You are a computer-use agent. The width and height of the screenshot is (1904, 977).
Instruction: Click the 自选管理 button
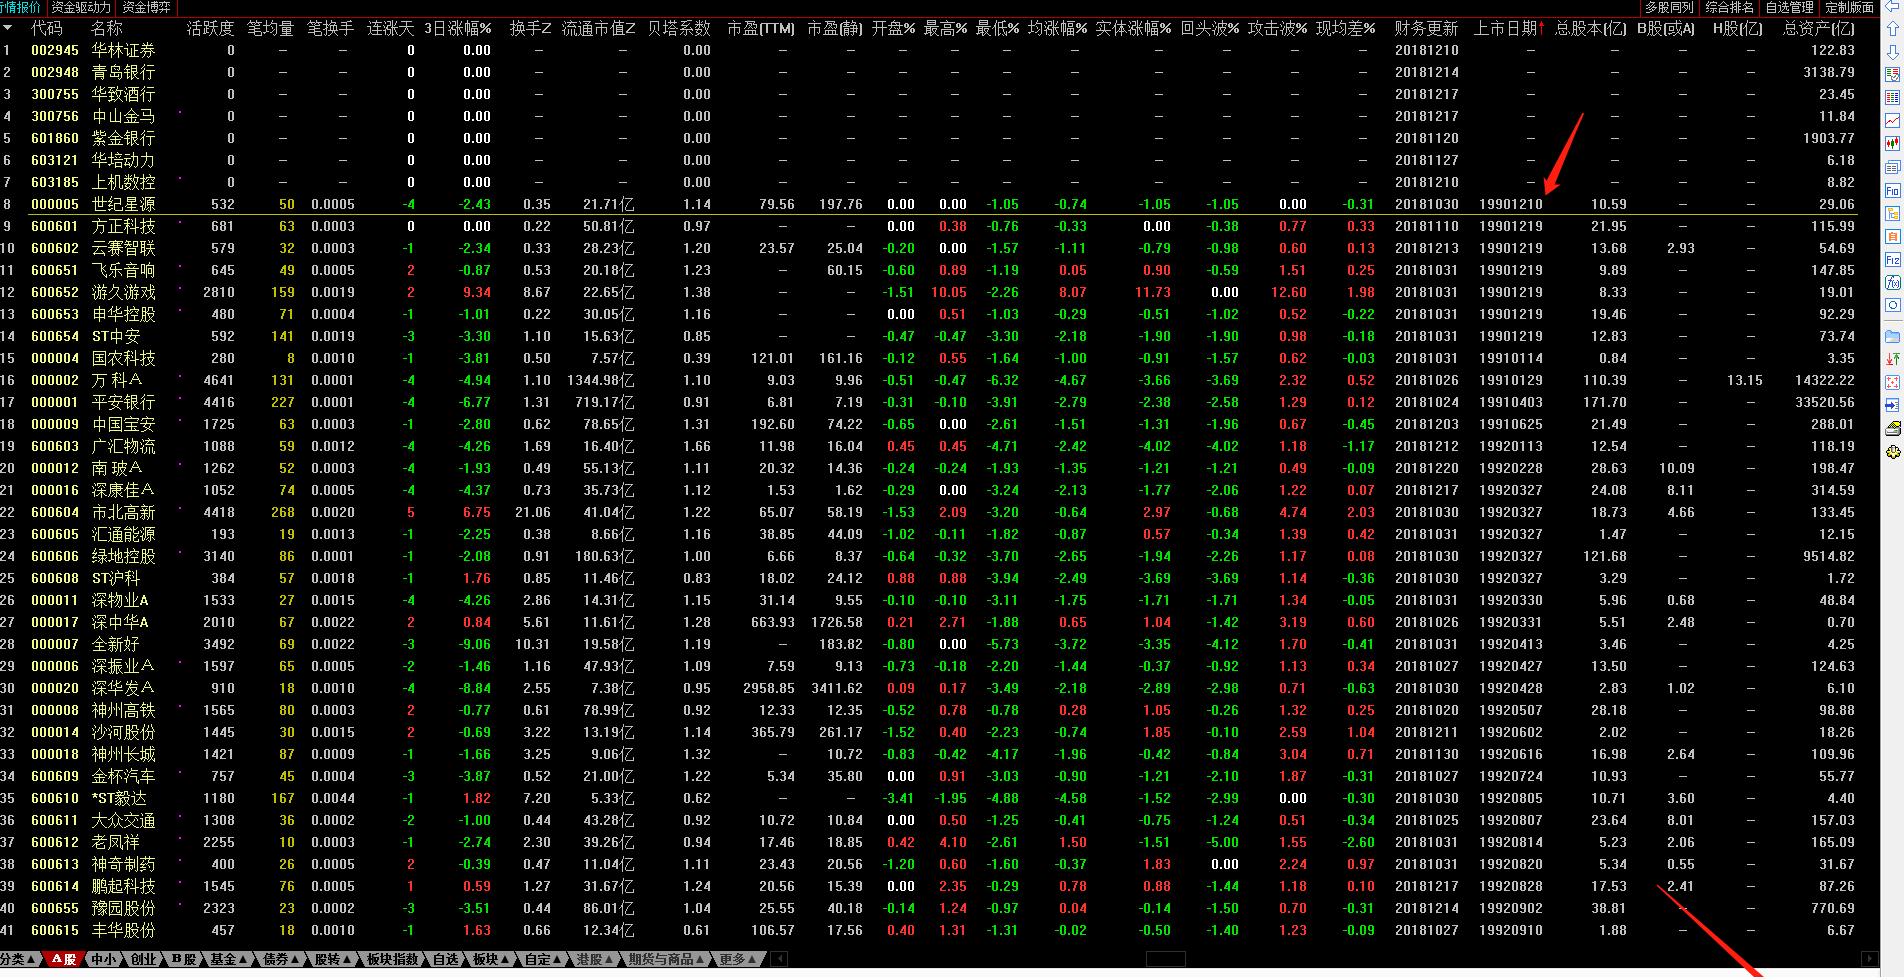pos(1790,7)
